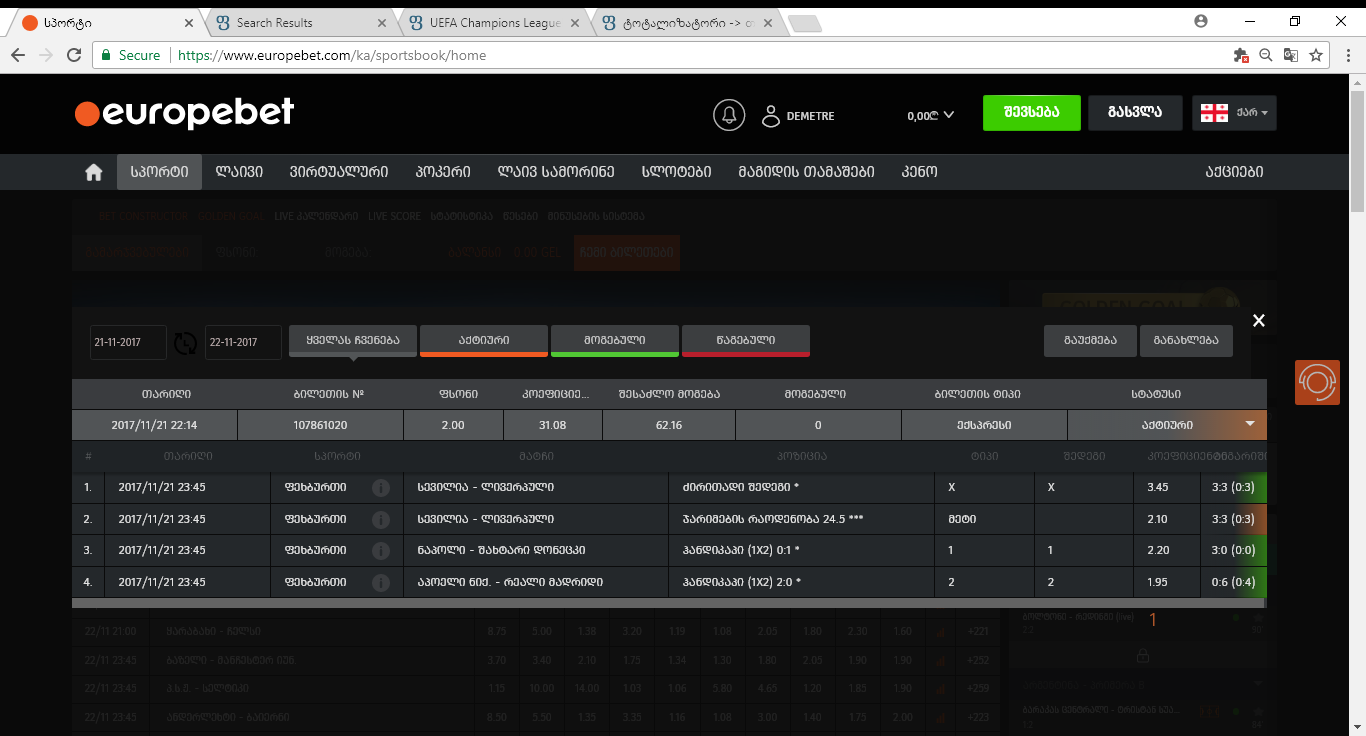Click the refresh arrows between the dates
This screenshot has height=736, width=1366.
pyautogui.click(x=185, y=343)
